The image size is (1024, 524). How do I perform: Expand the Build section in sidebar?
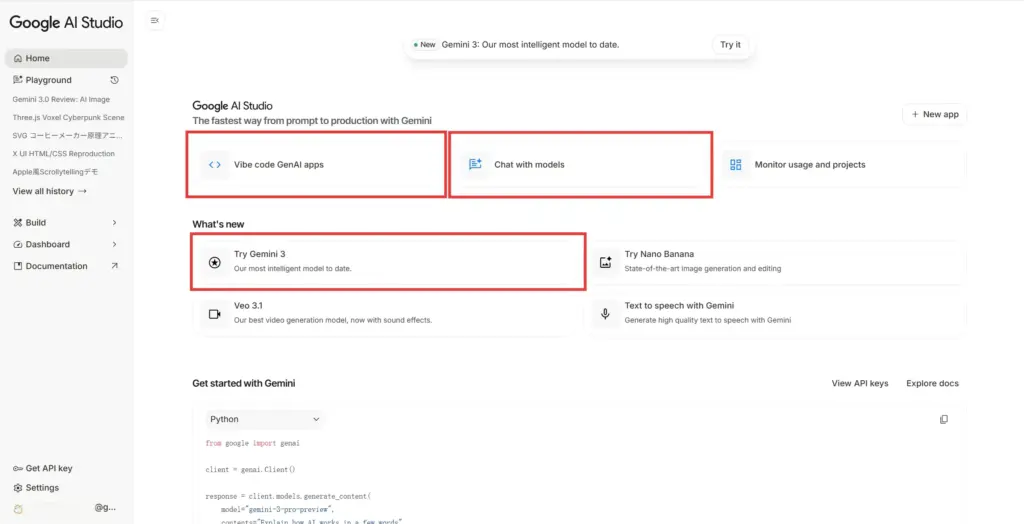[65, 222]
